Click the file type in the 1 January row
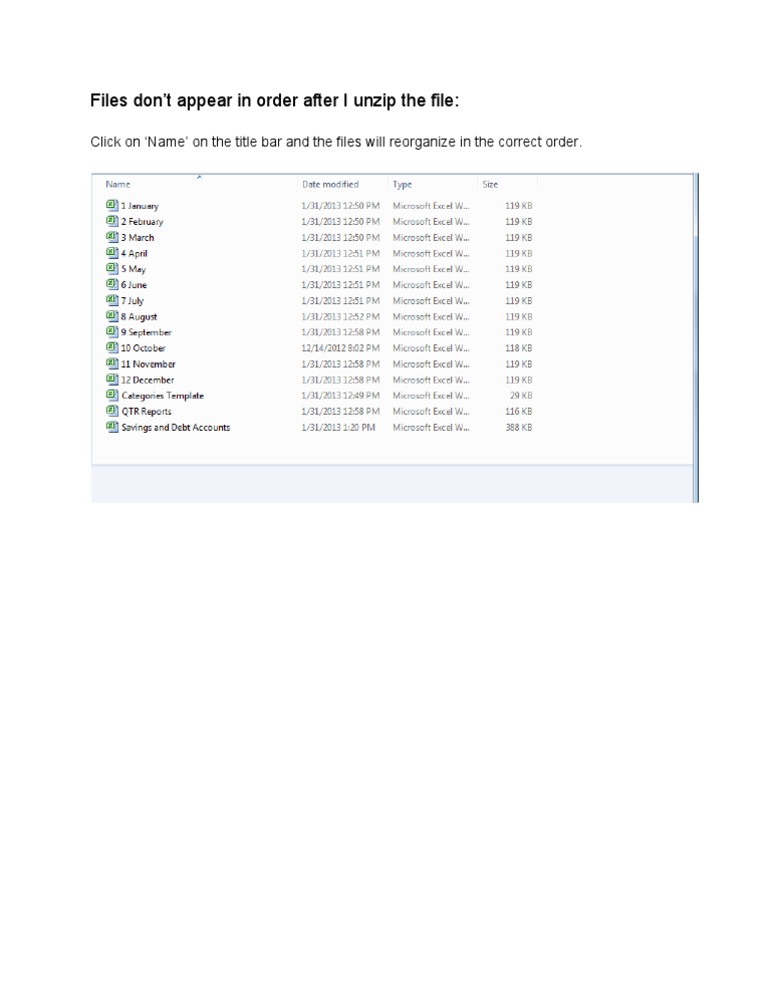This screenshot has width=768, height=994. (431, 206)
